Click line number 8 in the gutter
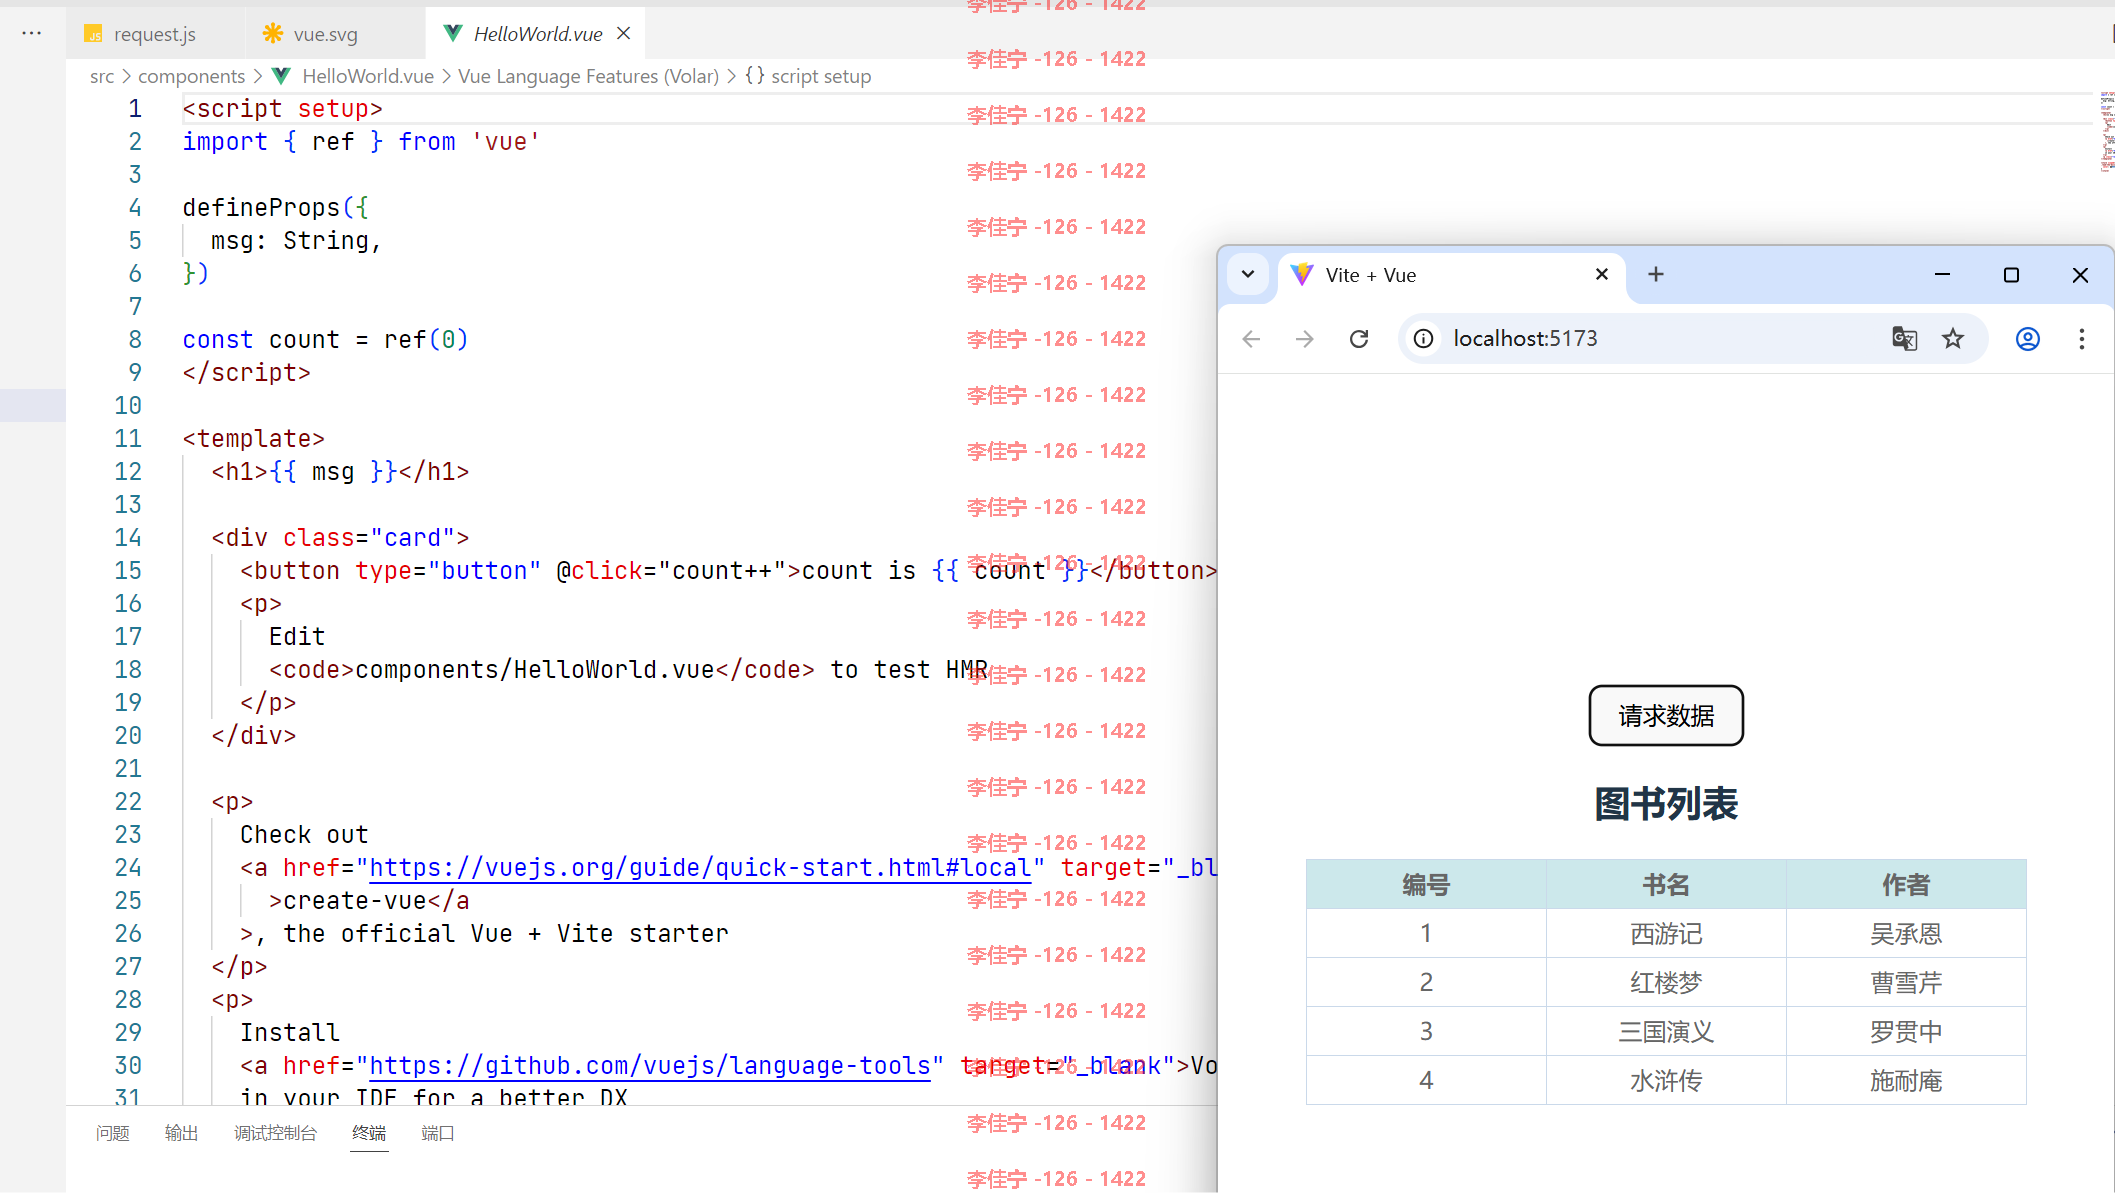 [135, 339]
